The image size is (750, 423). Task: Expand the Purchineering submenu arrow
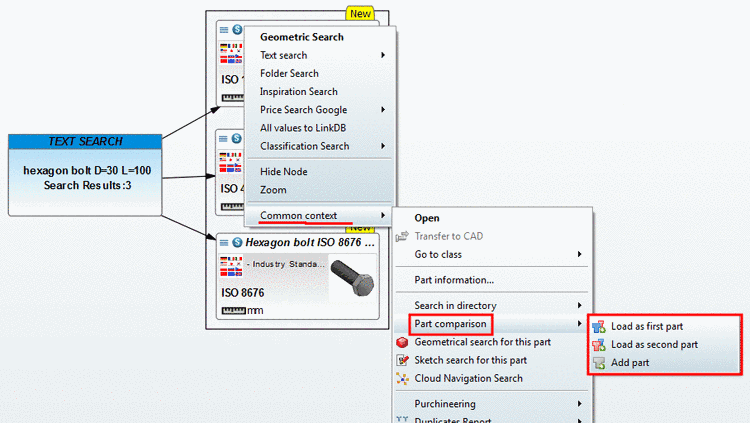579,404
